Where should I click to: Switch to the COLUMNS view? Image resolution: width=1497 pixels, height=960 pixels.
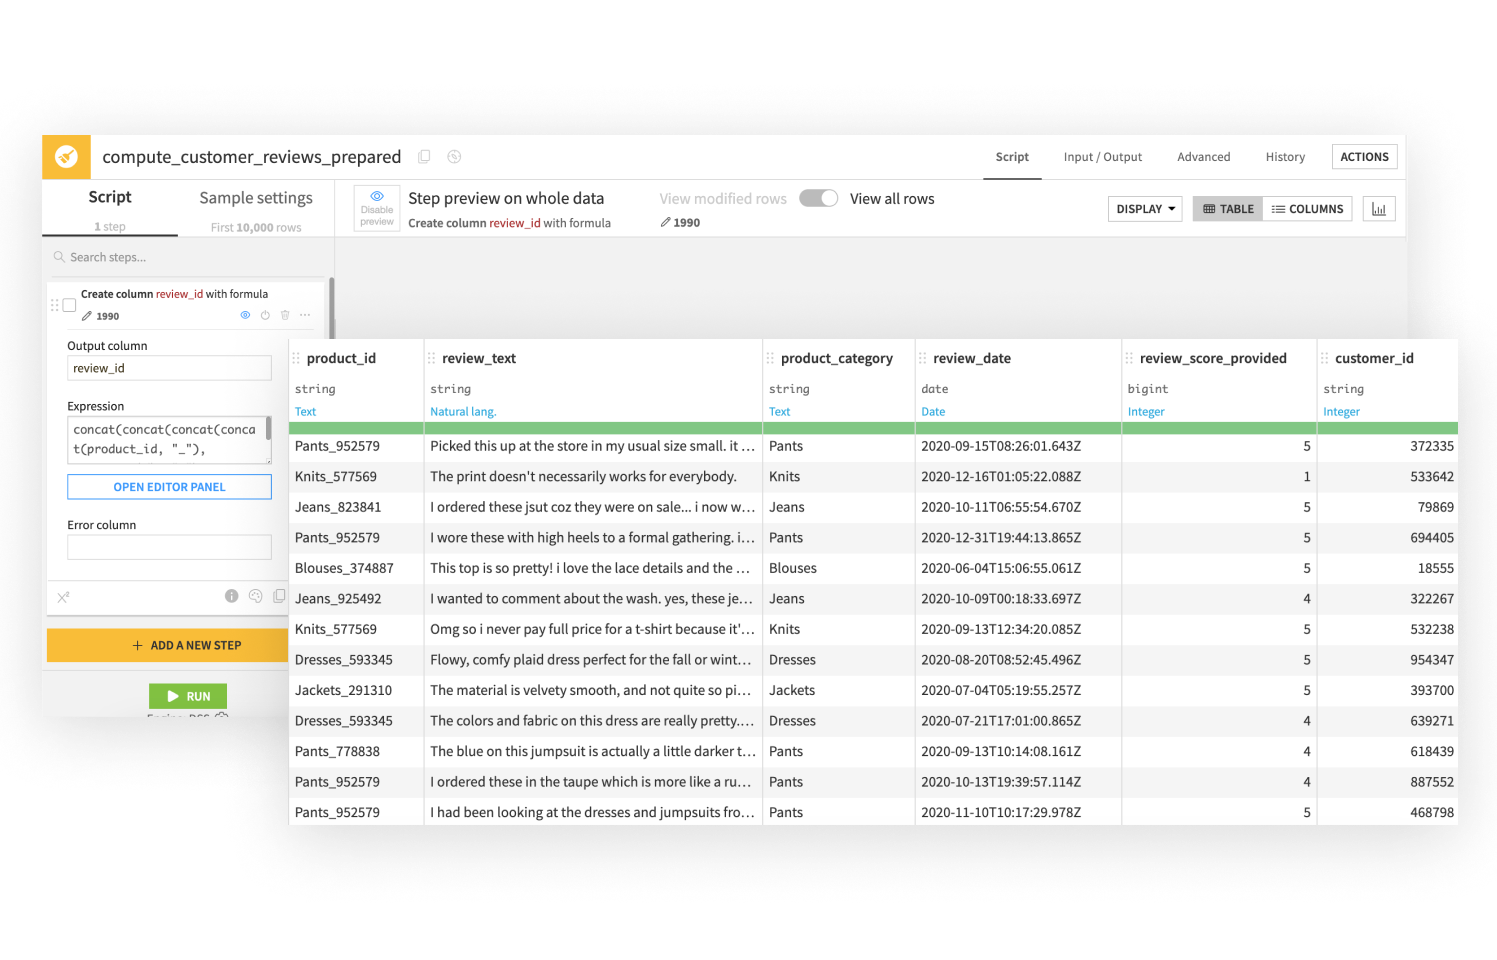pyautogui.click(x=1307, y=209)
